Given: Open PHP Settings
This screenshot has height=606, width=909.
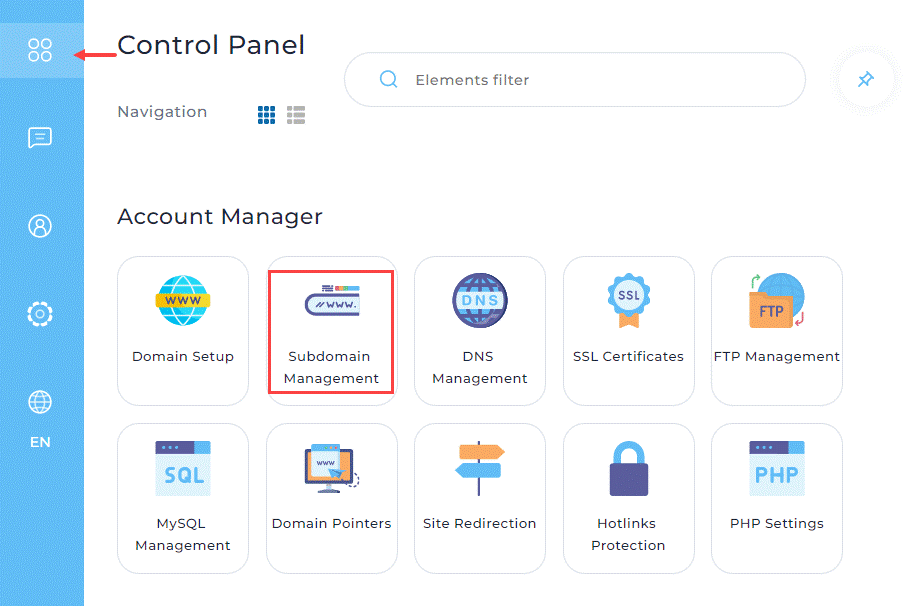Looking at the screenshot, I should tap(776, 497).
